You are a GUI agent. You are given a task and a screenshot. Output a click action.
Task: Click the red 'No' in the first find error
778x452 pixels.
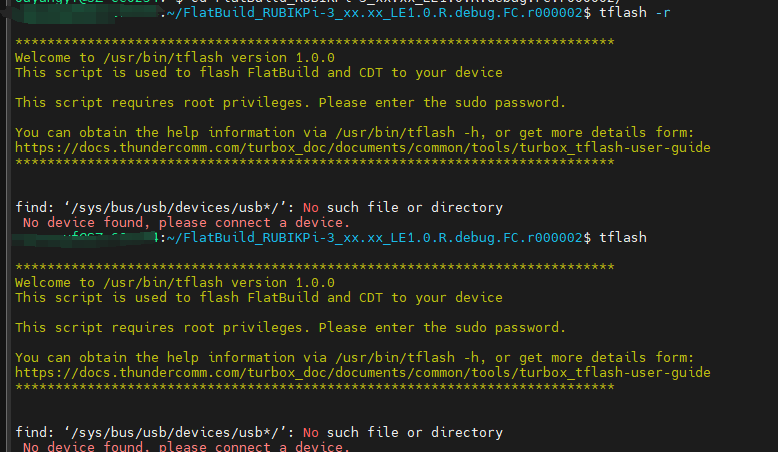pyautogui.click(x=311, y=207)
